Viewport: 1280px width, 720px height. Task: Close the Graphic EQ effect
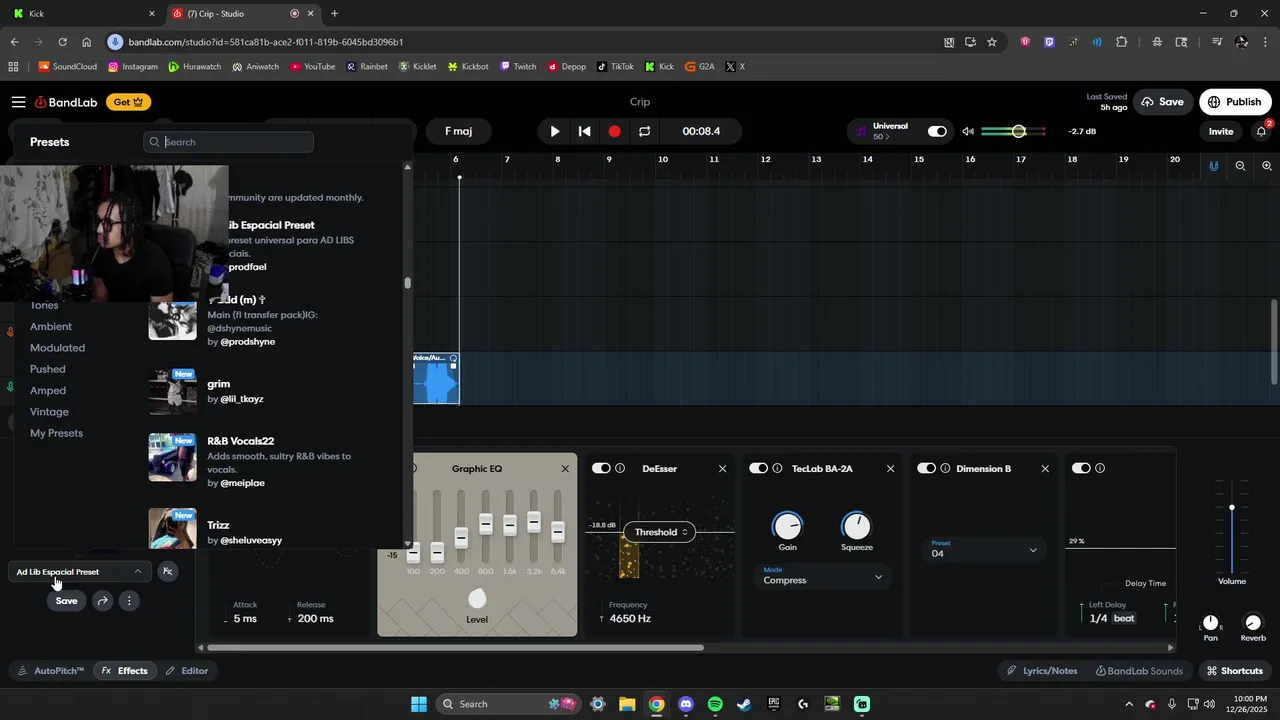point(565,468)
